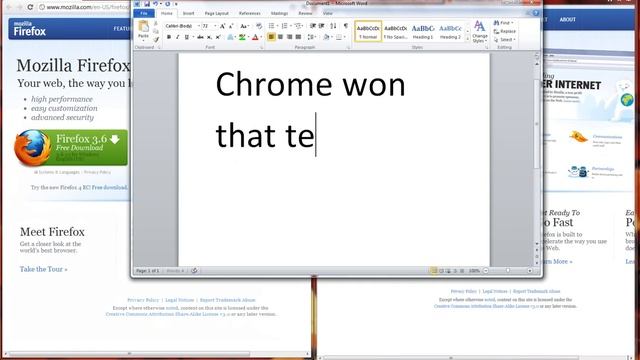640x360 pixels.
Task: Click the Paste icon in Word
Action: coord(143,27)
